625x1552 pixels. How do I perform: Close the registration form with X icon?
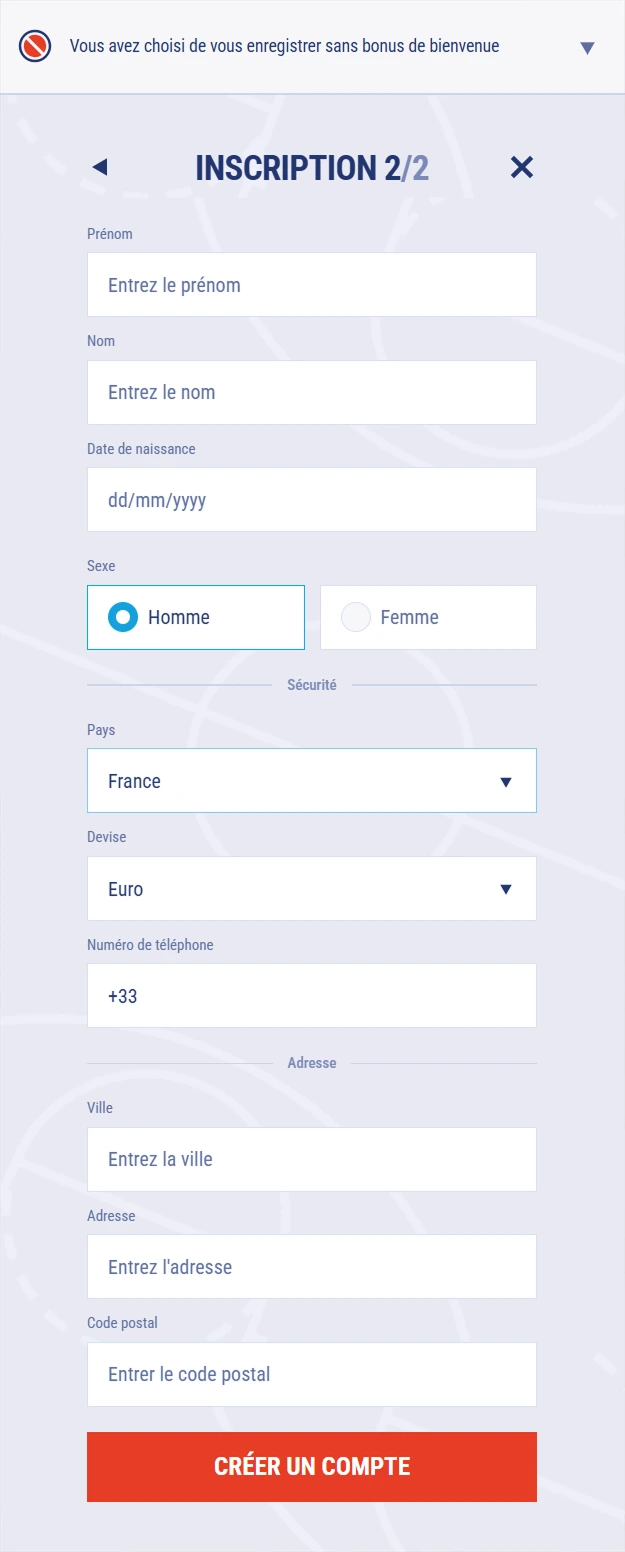(x=522, y=167)
